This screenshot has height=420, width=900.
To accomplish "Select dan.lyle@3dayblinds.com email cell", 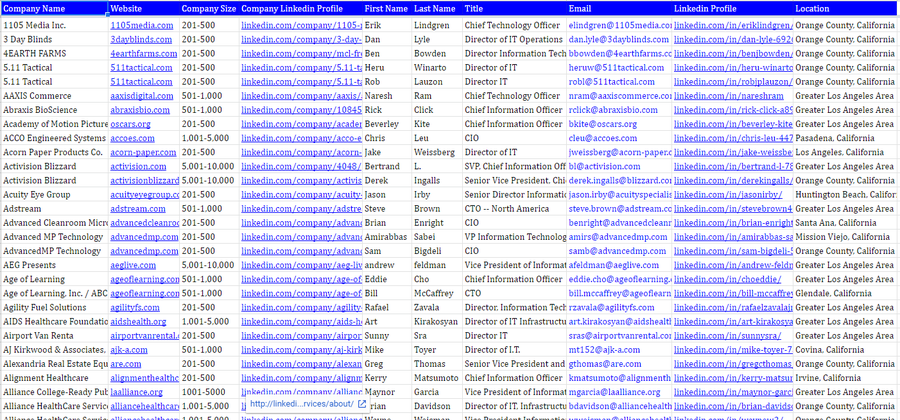I will (619, 40).
